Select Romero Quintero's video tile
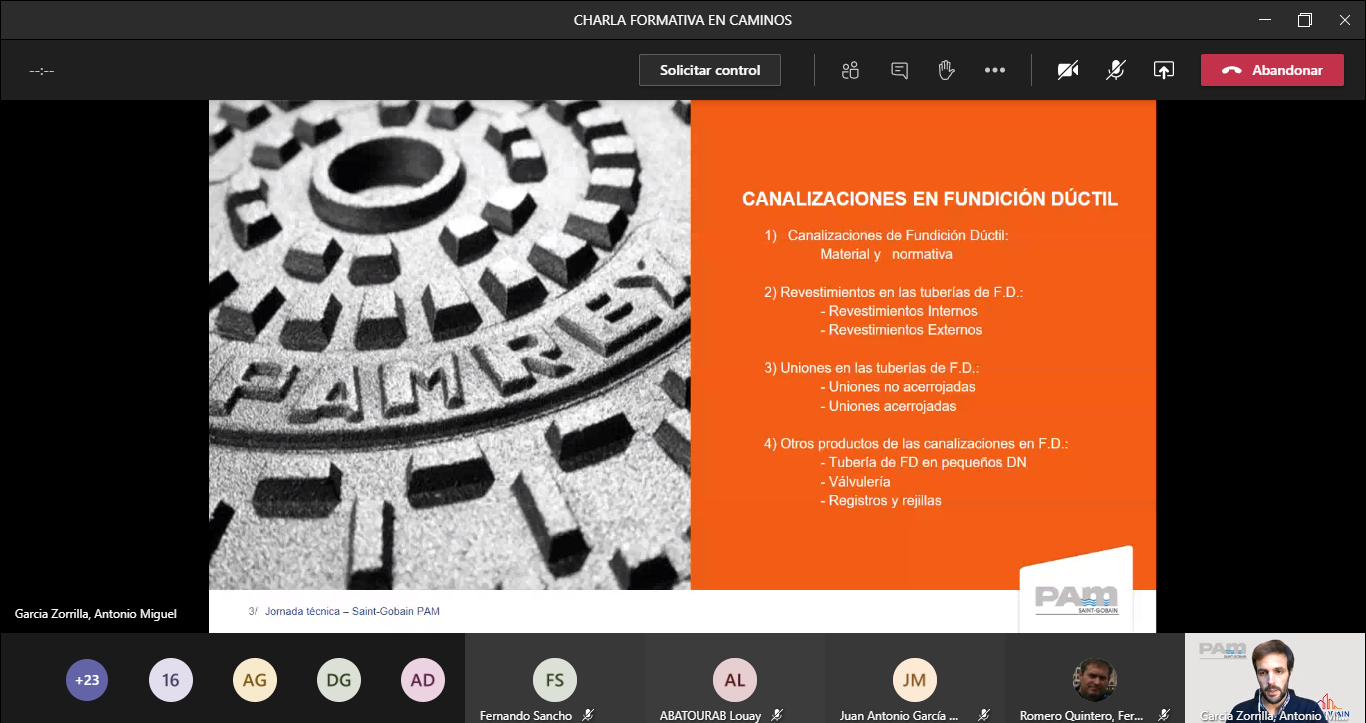Viewport: 1366px width, 723px height. tap(1095, 678)
